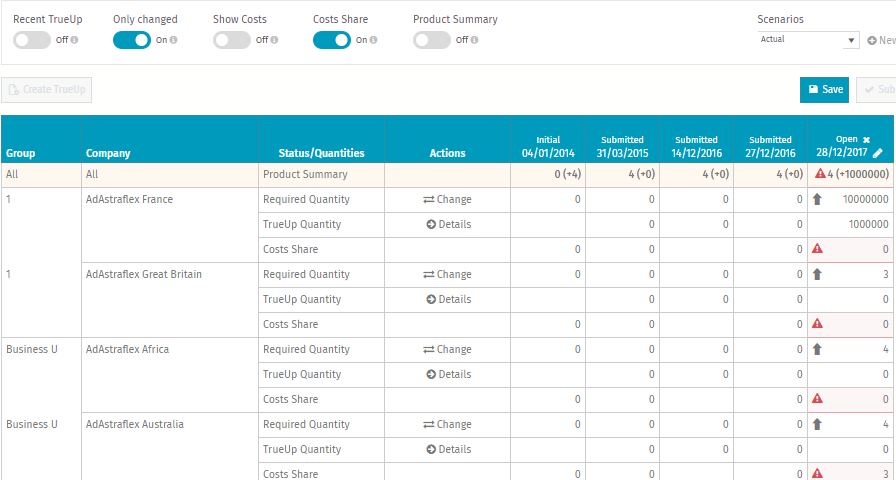Click up arrow icon for AdAstraflex France quantity
Viewport: 896px width, 480px height.
pyautogui.click(x=817, y=200)
